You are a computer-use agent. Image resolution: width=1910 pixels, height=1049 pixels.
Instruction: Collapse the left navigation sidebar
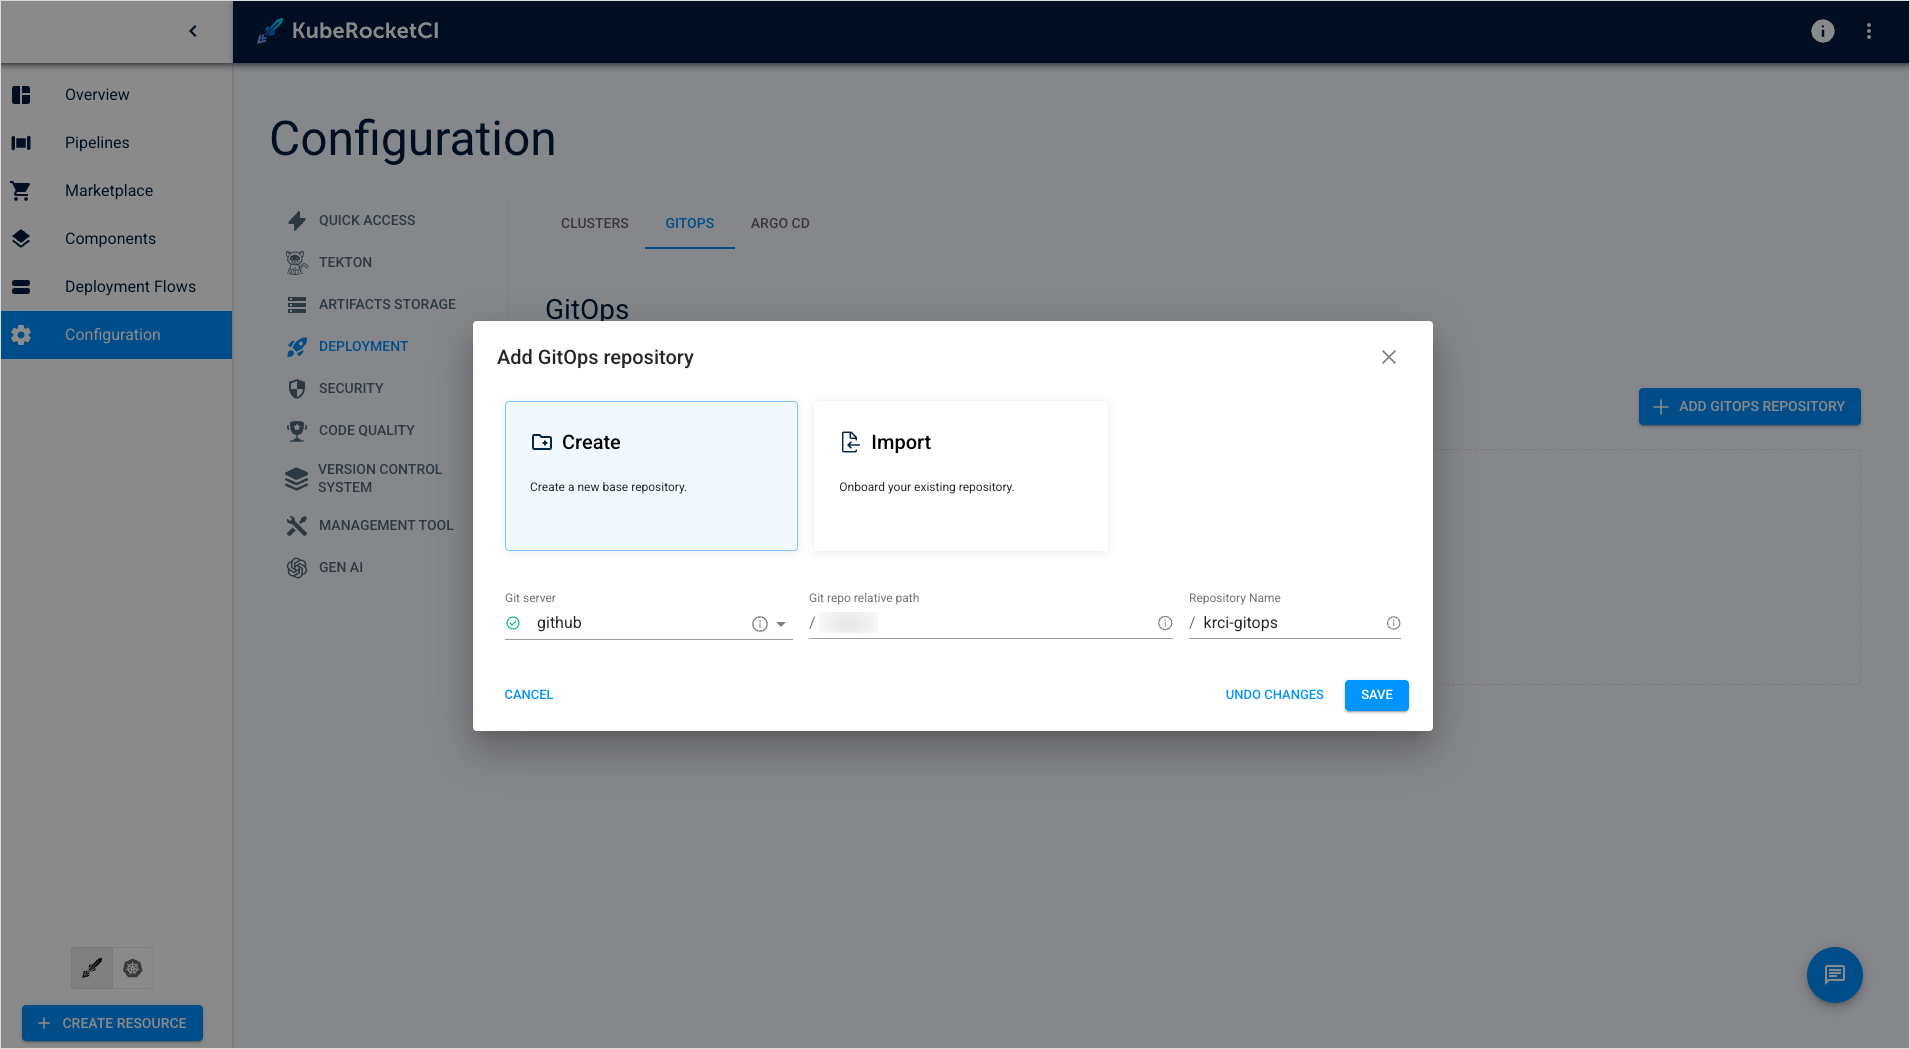coord(193,30)
